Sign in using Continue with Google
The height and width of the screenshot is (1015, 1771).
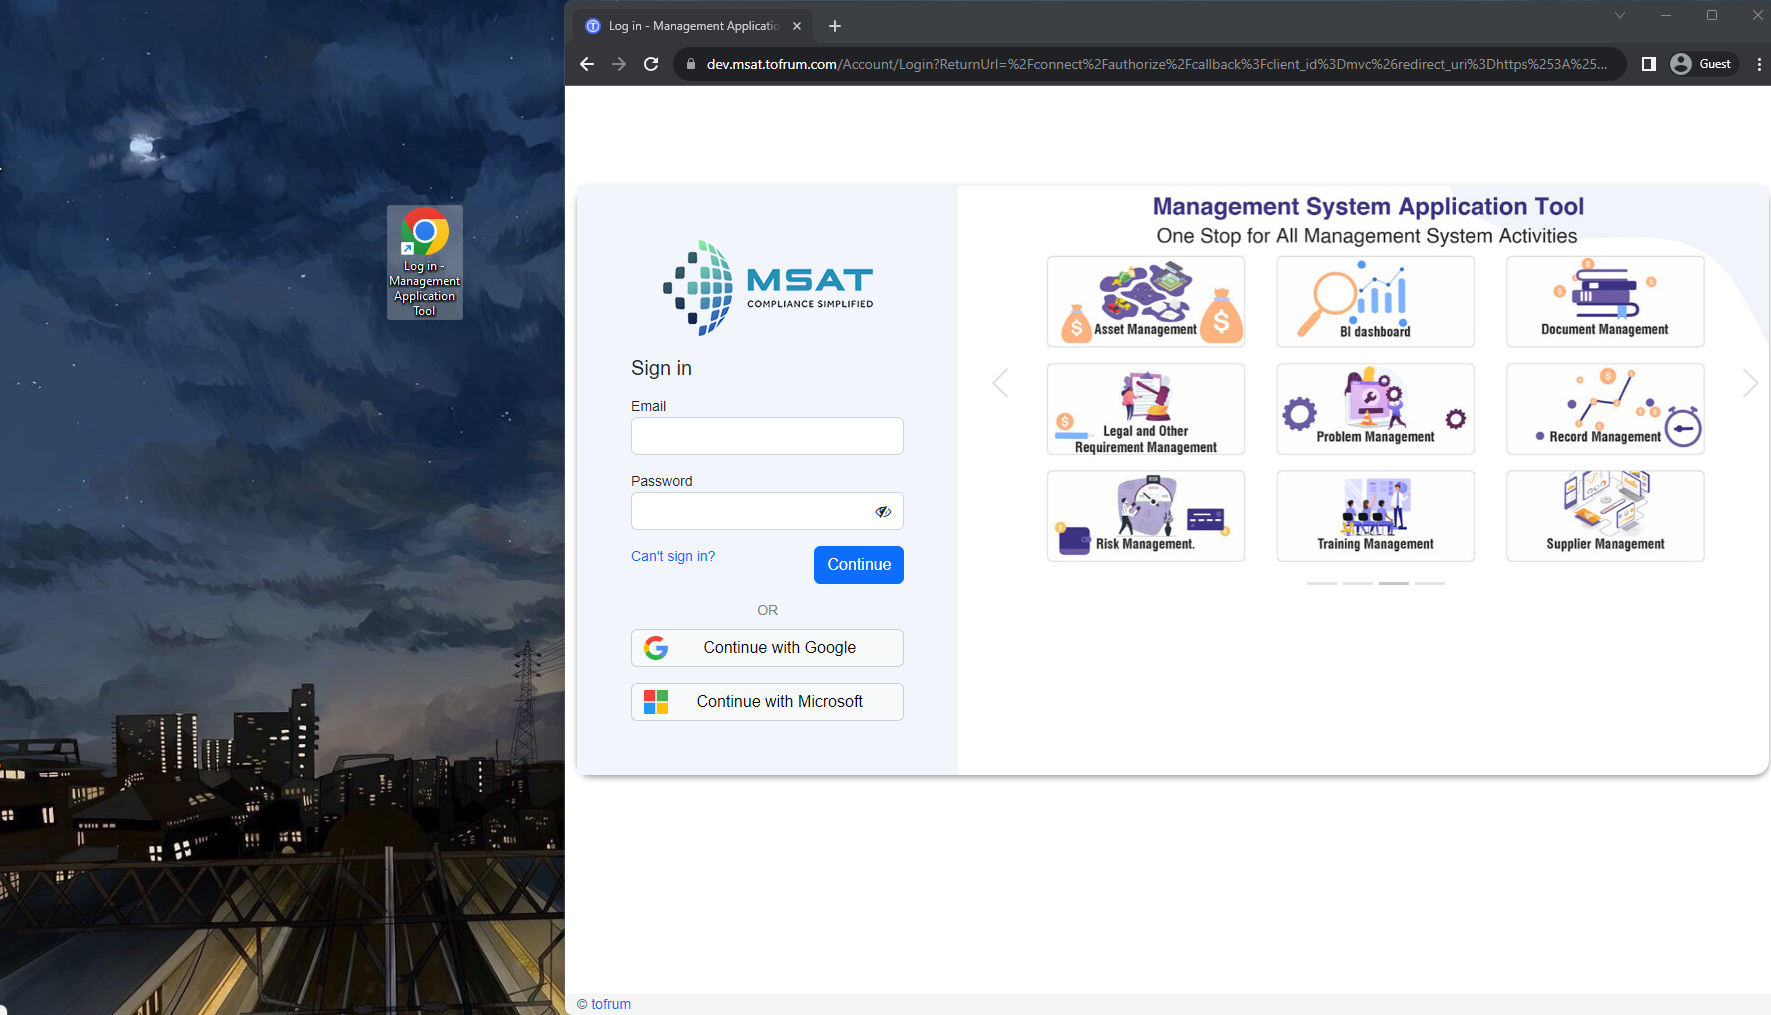click(x=767, y=648)
